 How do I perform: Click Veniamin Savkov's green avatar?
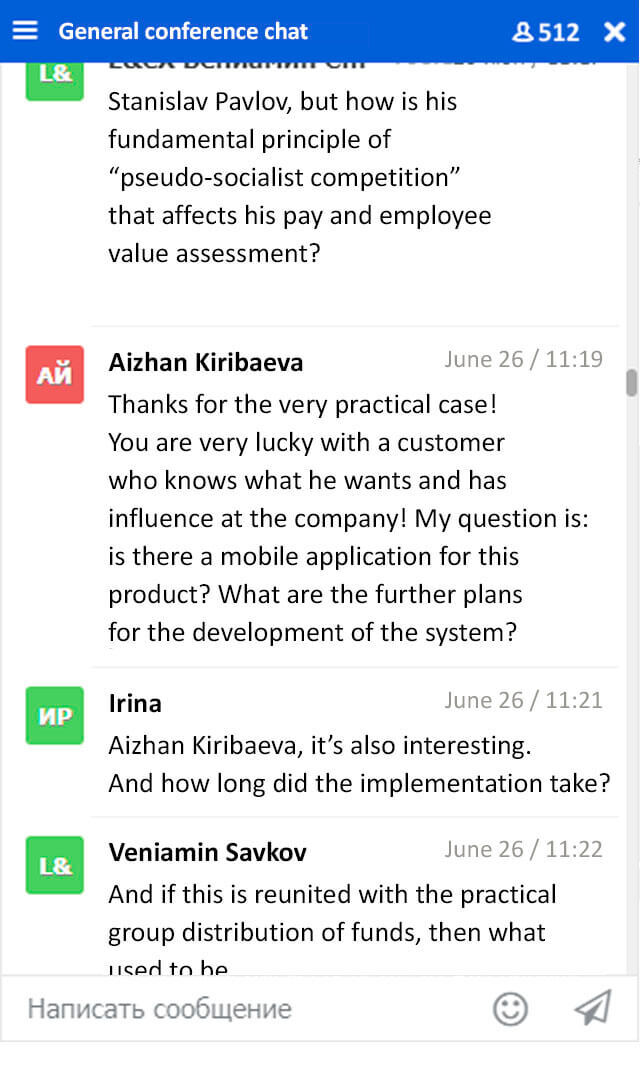[x=54, y=865]
